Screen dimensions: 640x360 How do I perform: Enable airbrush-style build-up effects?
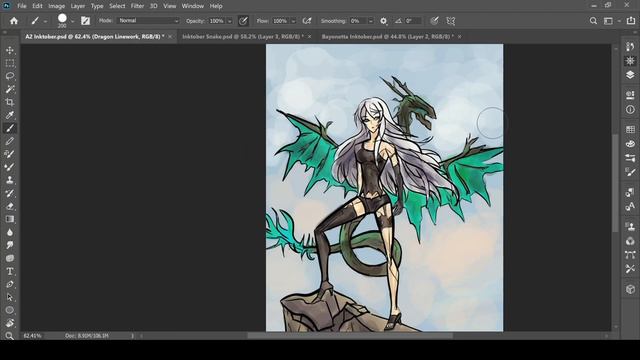(307, 21)
